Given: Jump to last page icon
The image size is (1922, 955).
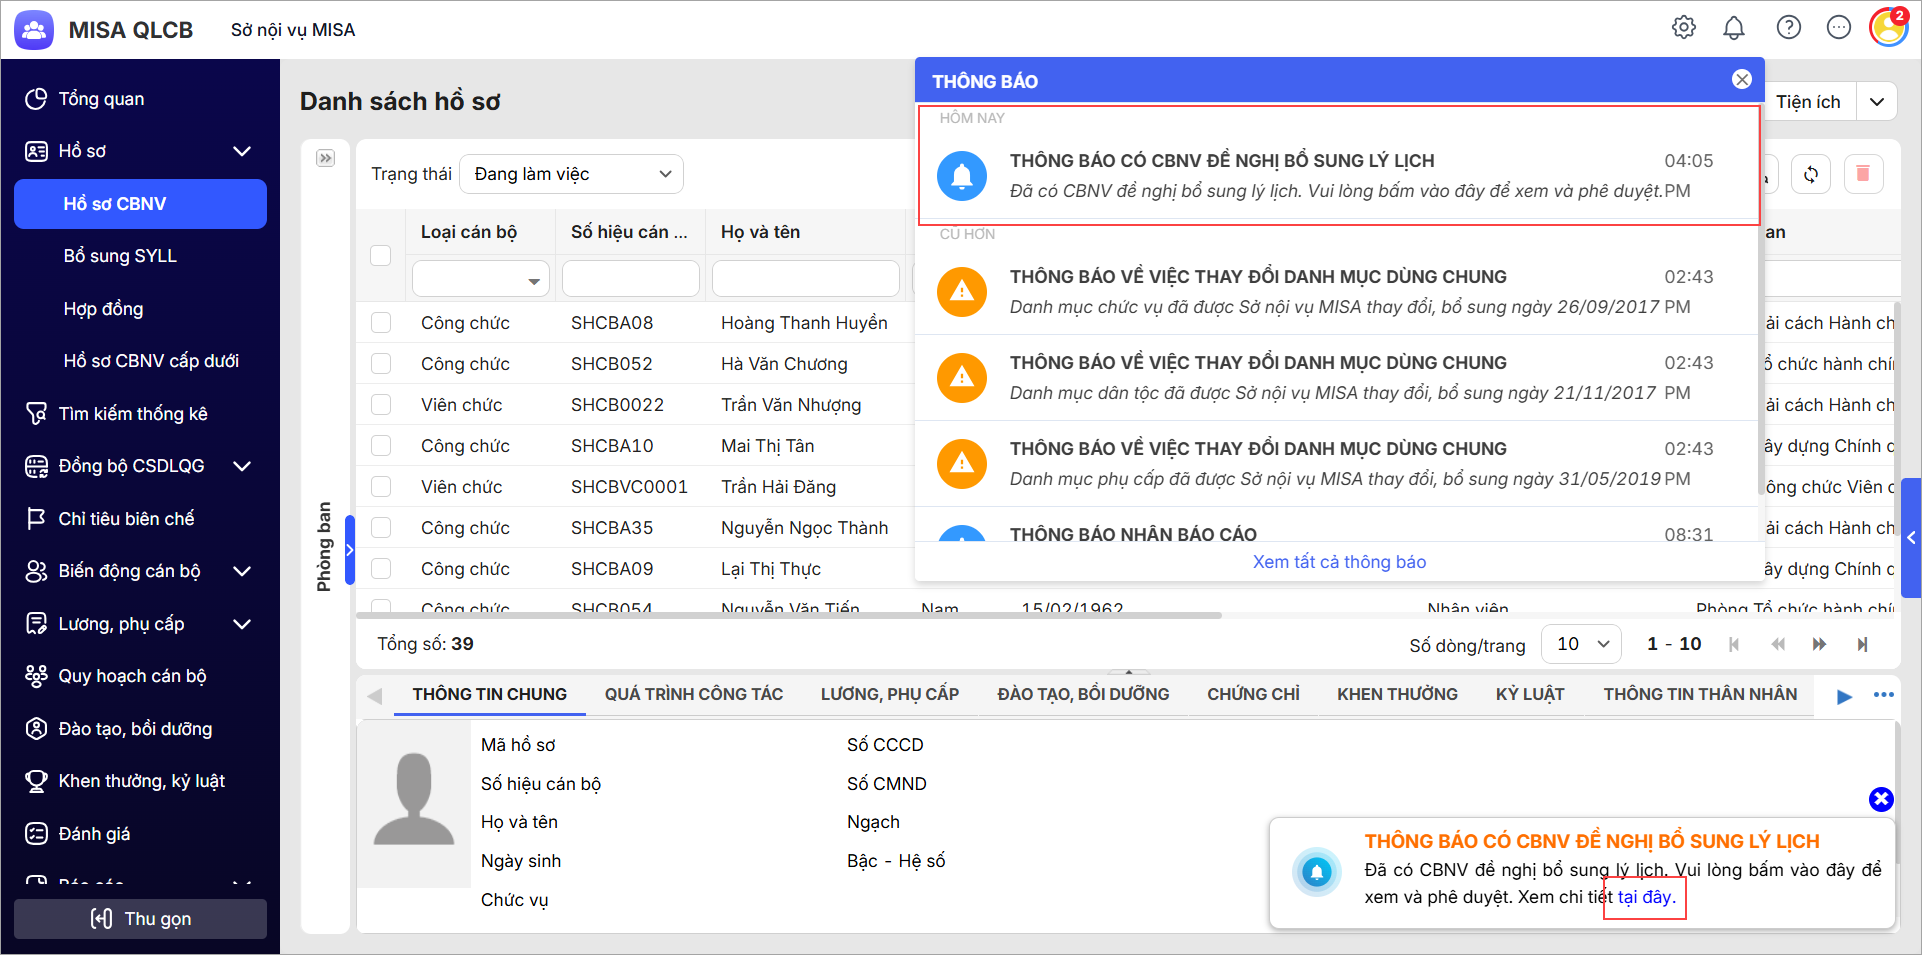Looking at the screenshot, I should pos(1862,645).
